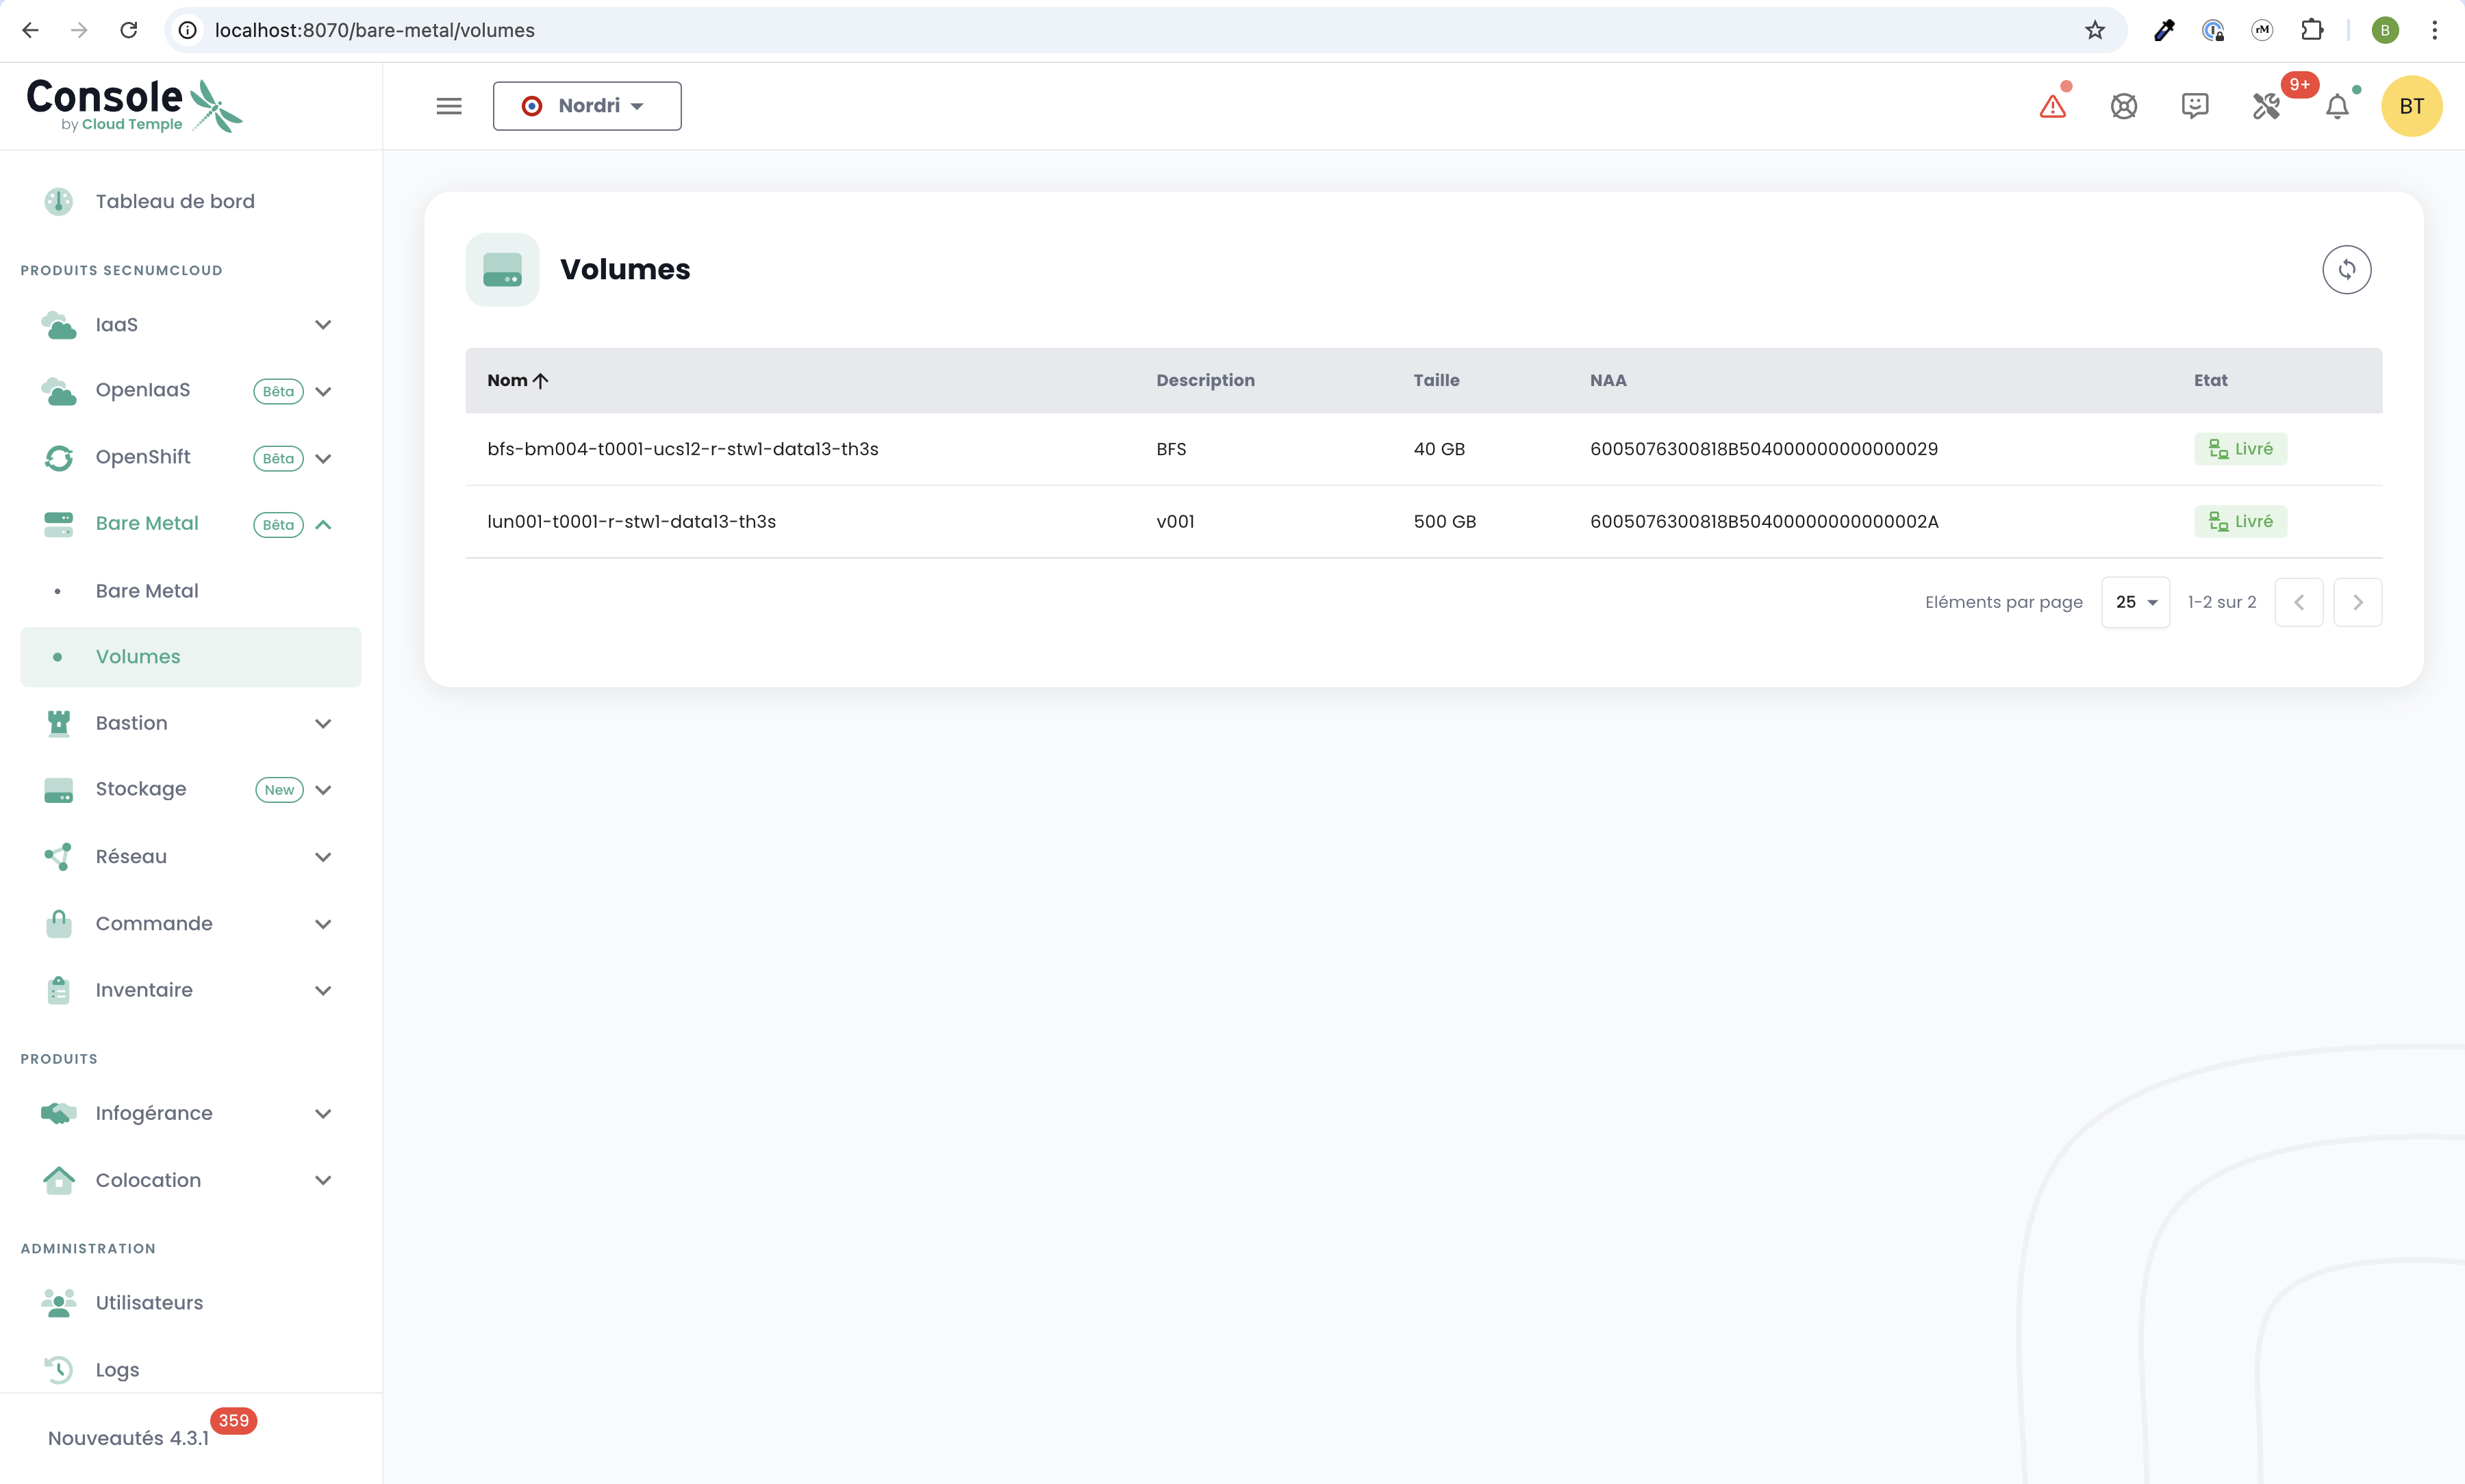
Task: Open the Nordri tenant selector dropdown
Action: click(x=587, y=106)
